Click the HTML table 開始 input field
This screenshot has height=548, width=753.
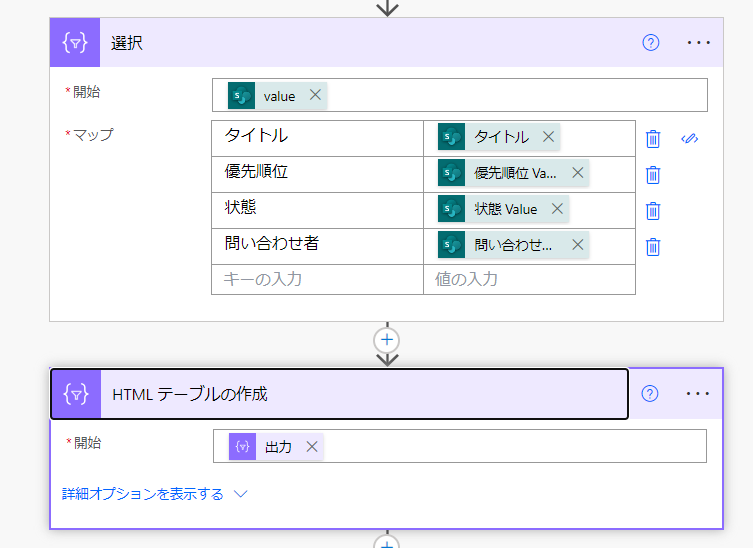(x=460, y=446)
